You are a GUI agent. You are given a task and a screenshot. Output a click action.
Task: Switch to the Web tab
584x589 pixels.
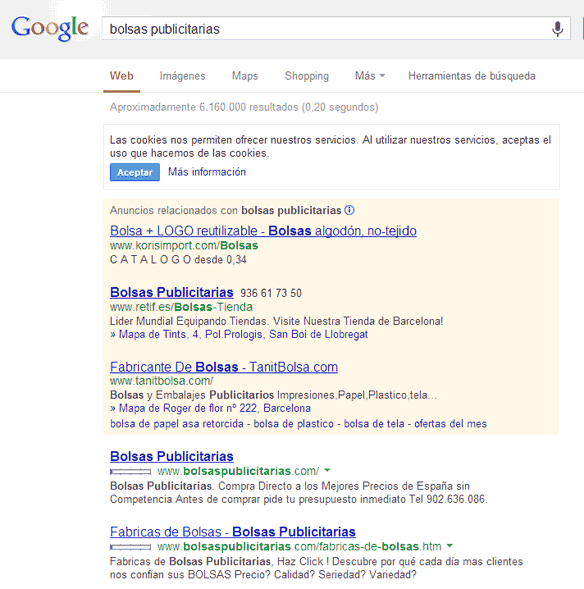point(121,76)
